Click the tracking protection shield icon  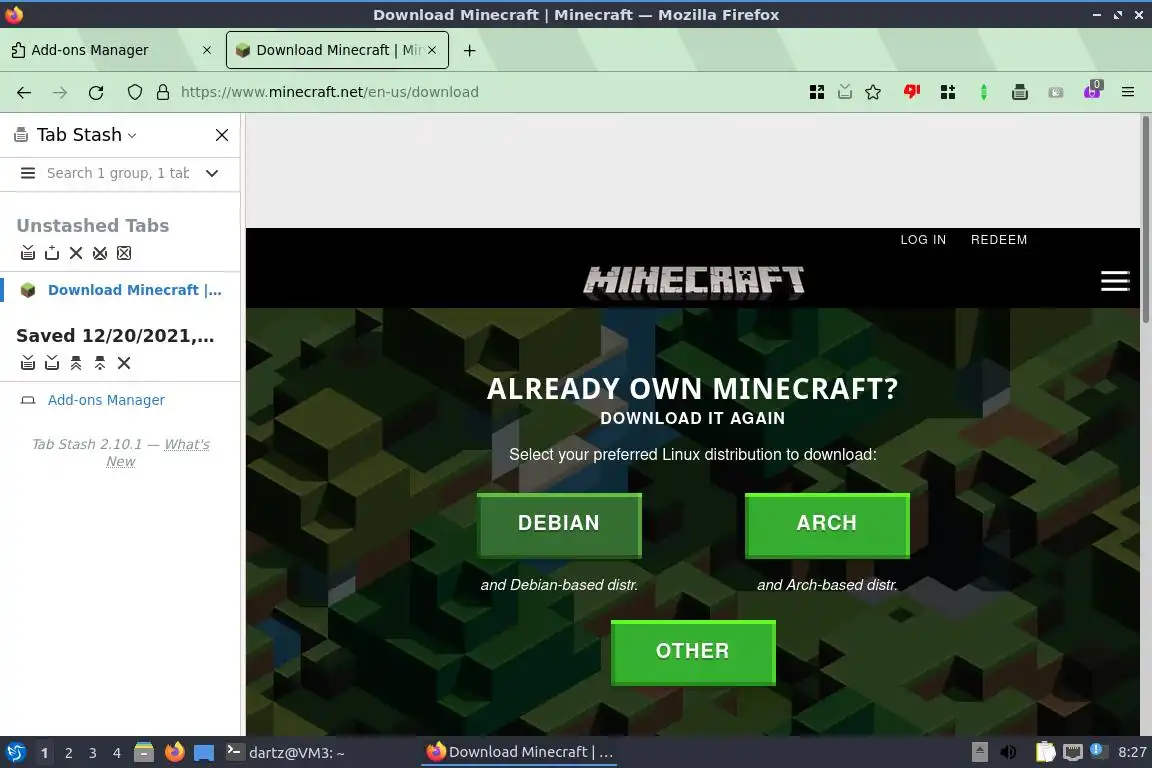coord(134,92)
